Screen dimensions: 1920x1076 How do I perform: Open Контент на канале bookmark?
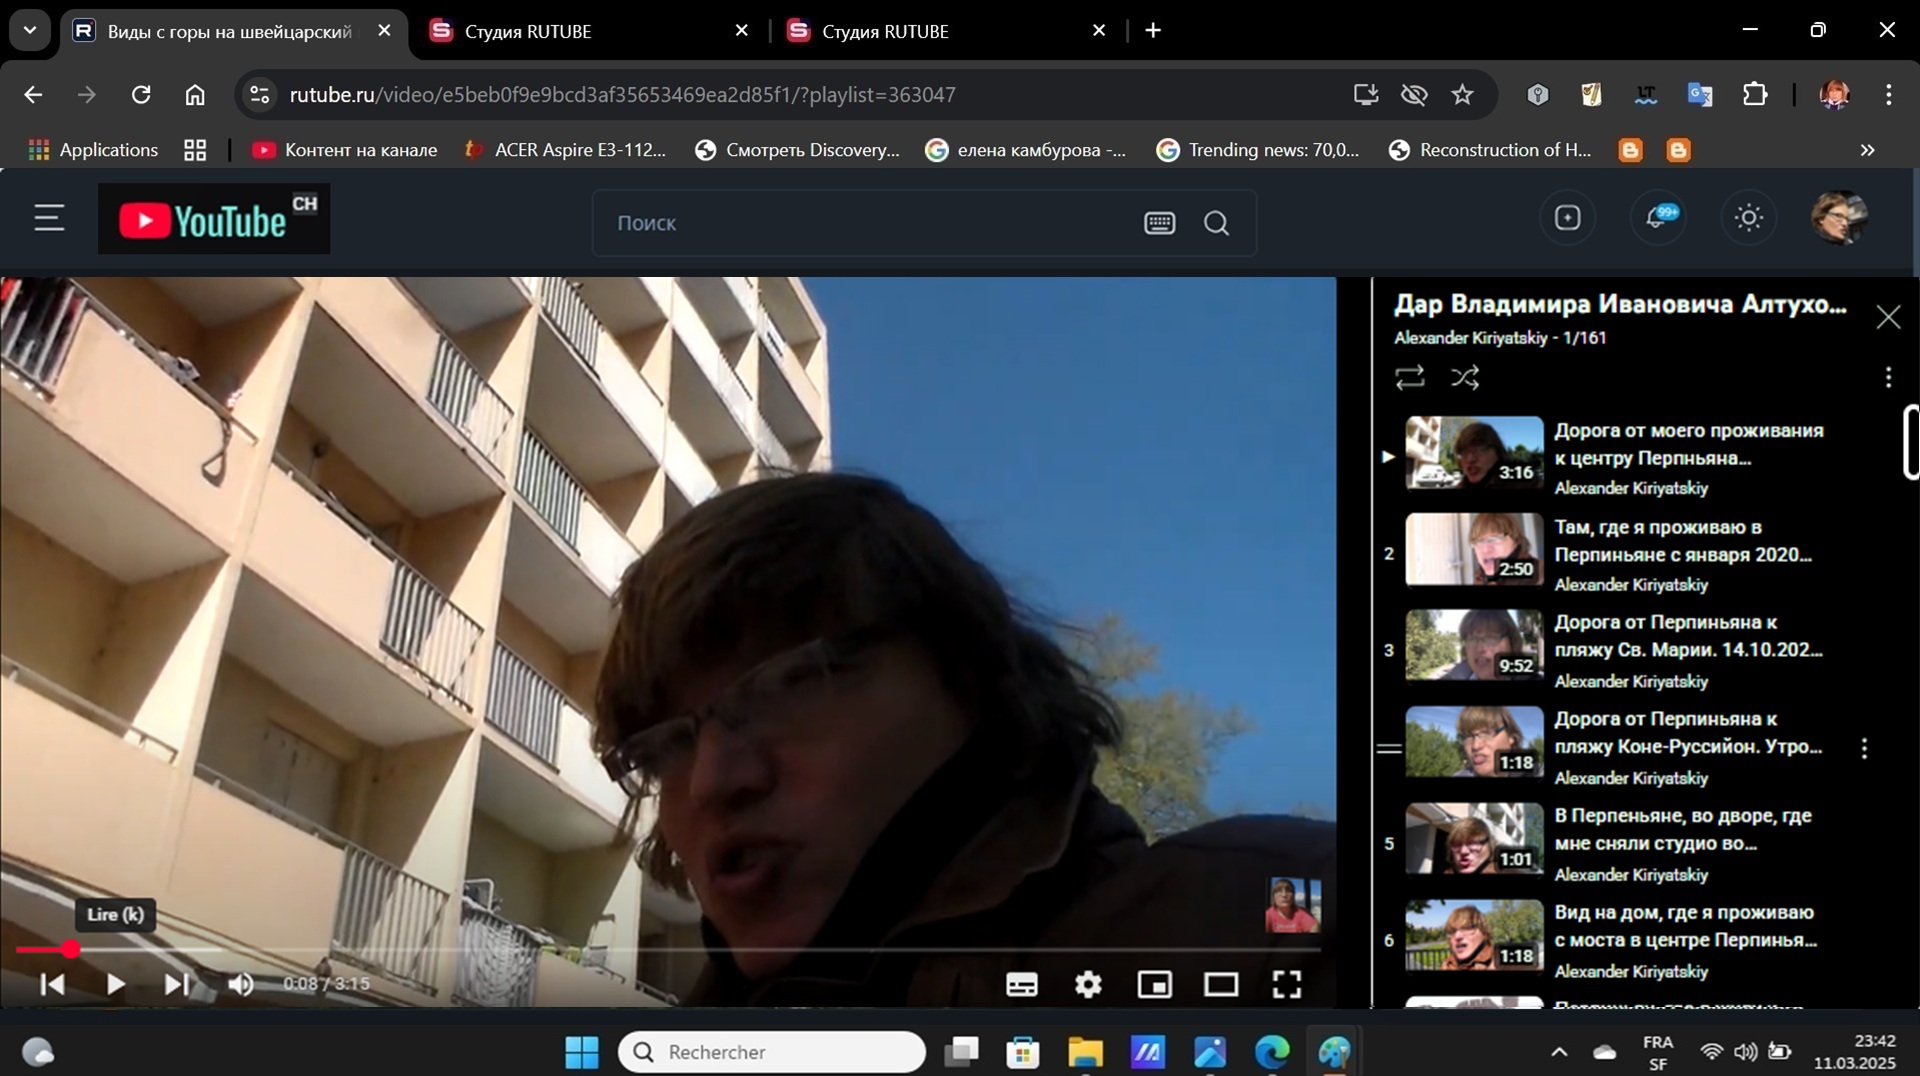[x=345, y=150]
